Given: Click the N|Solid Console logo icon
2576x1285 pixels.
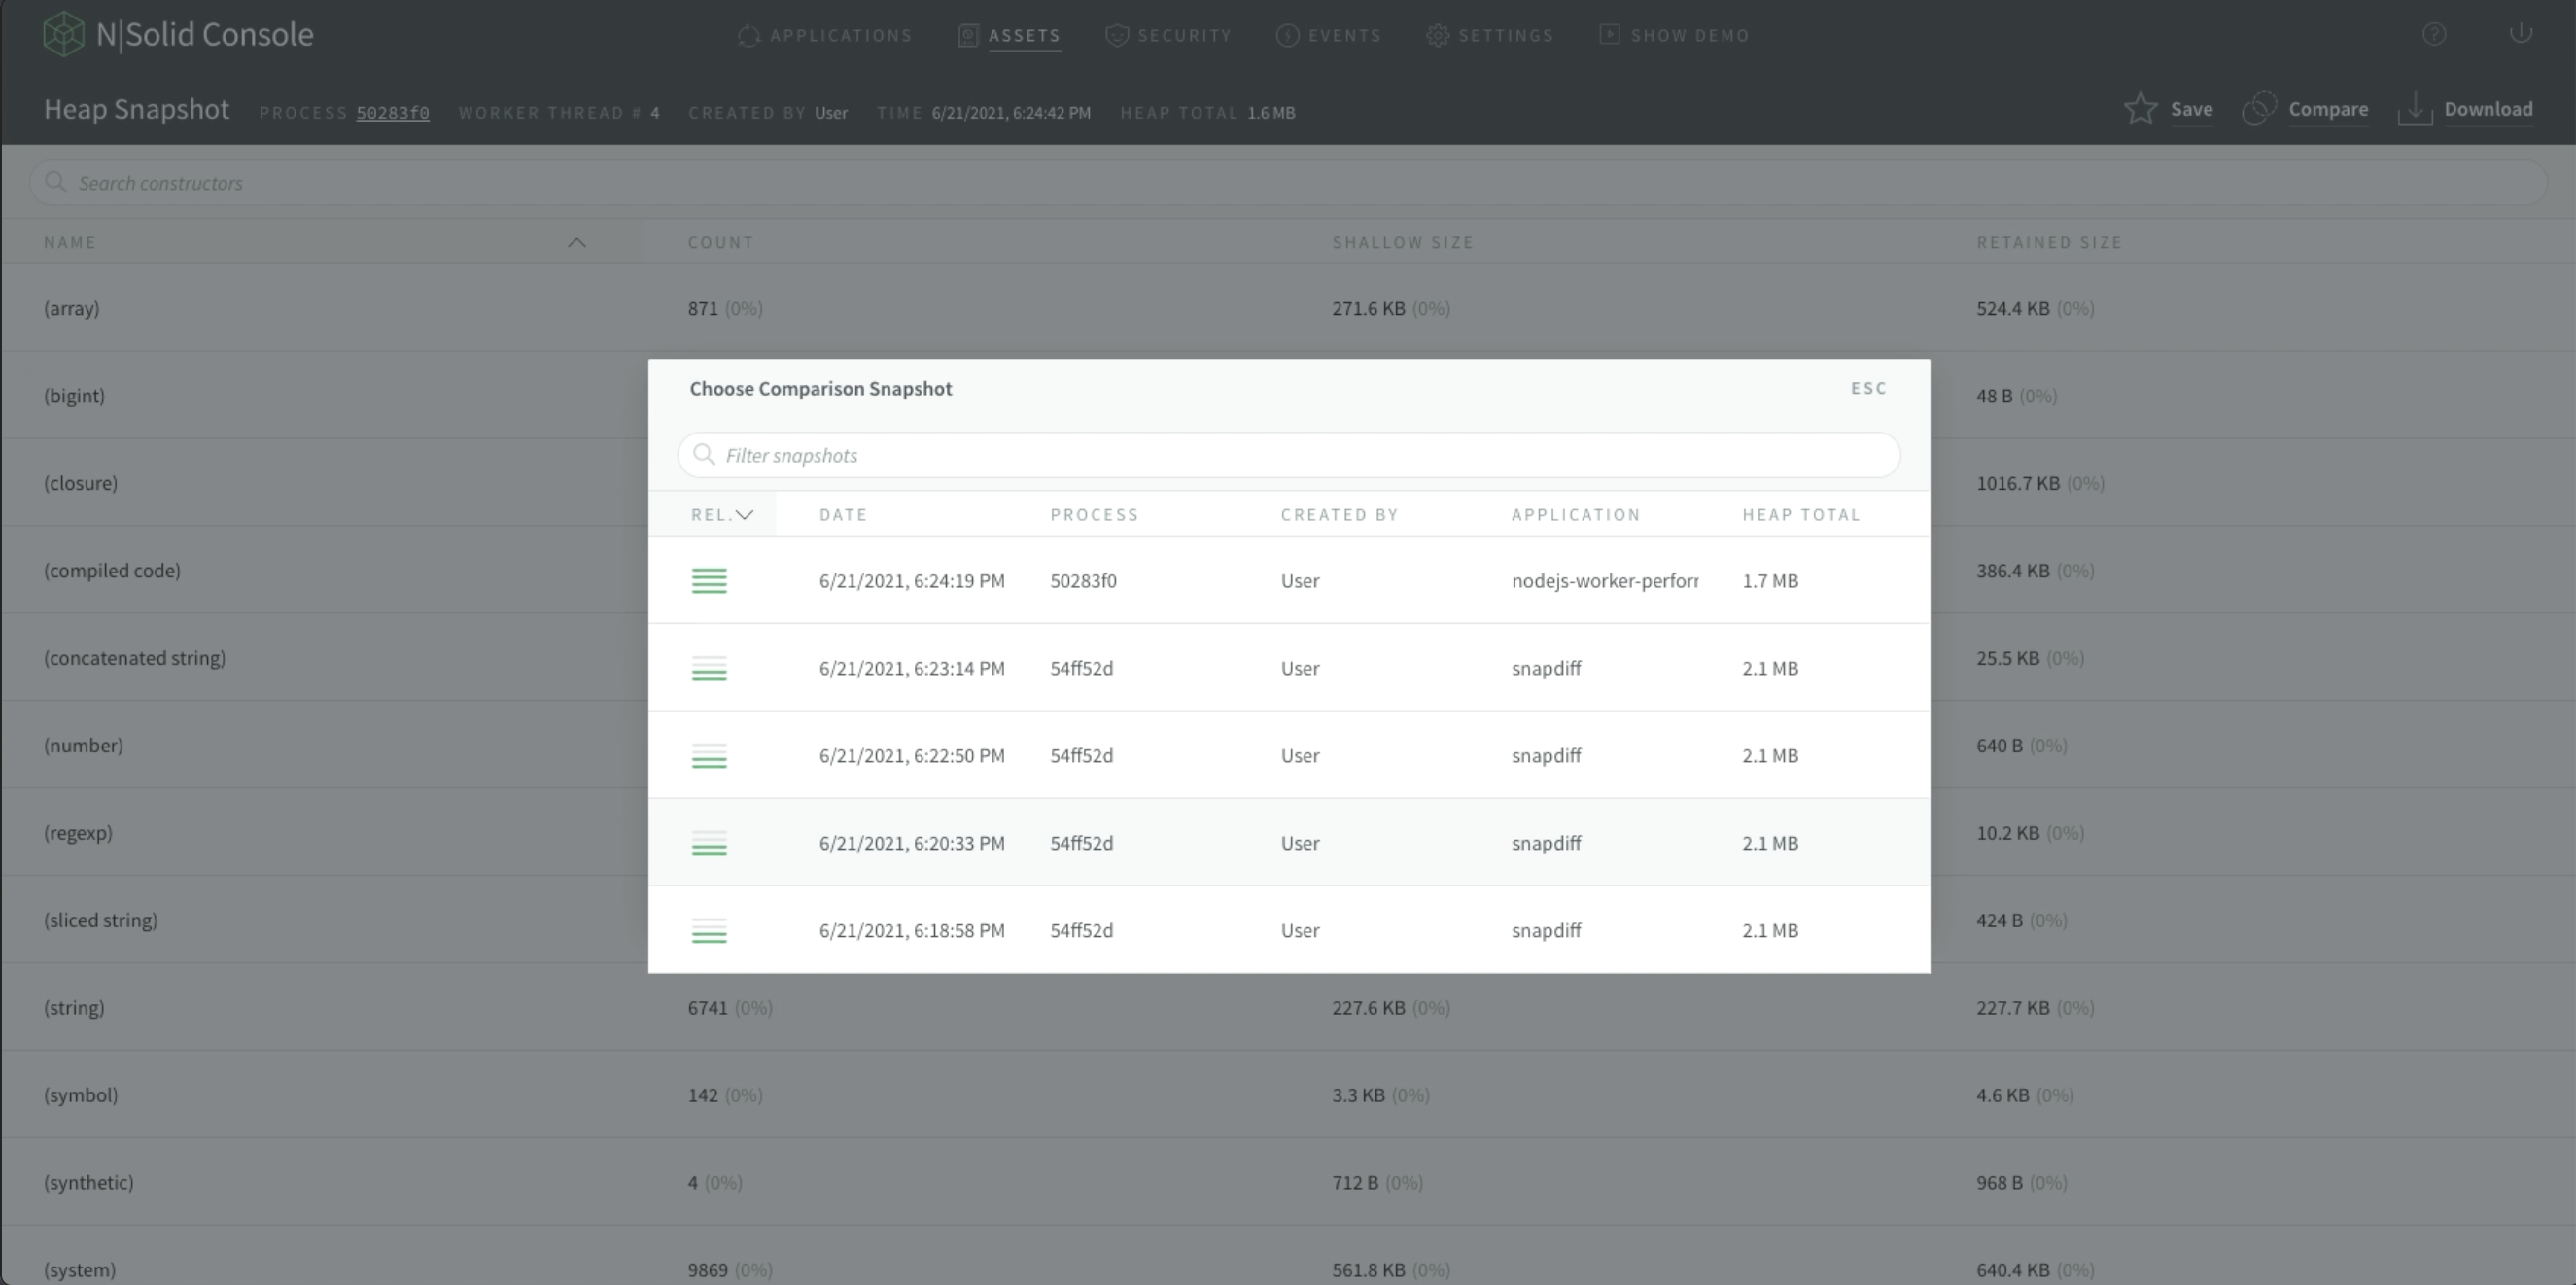Looking at the screenshot, I should pyautogui.click(x=63, y=34).
